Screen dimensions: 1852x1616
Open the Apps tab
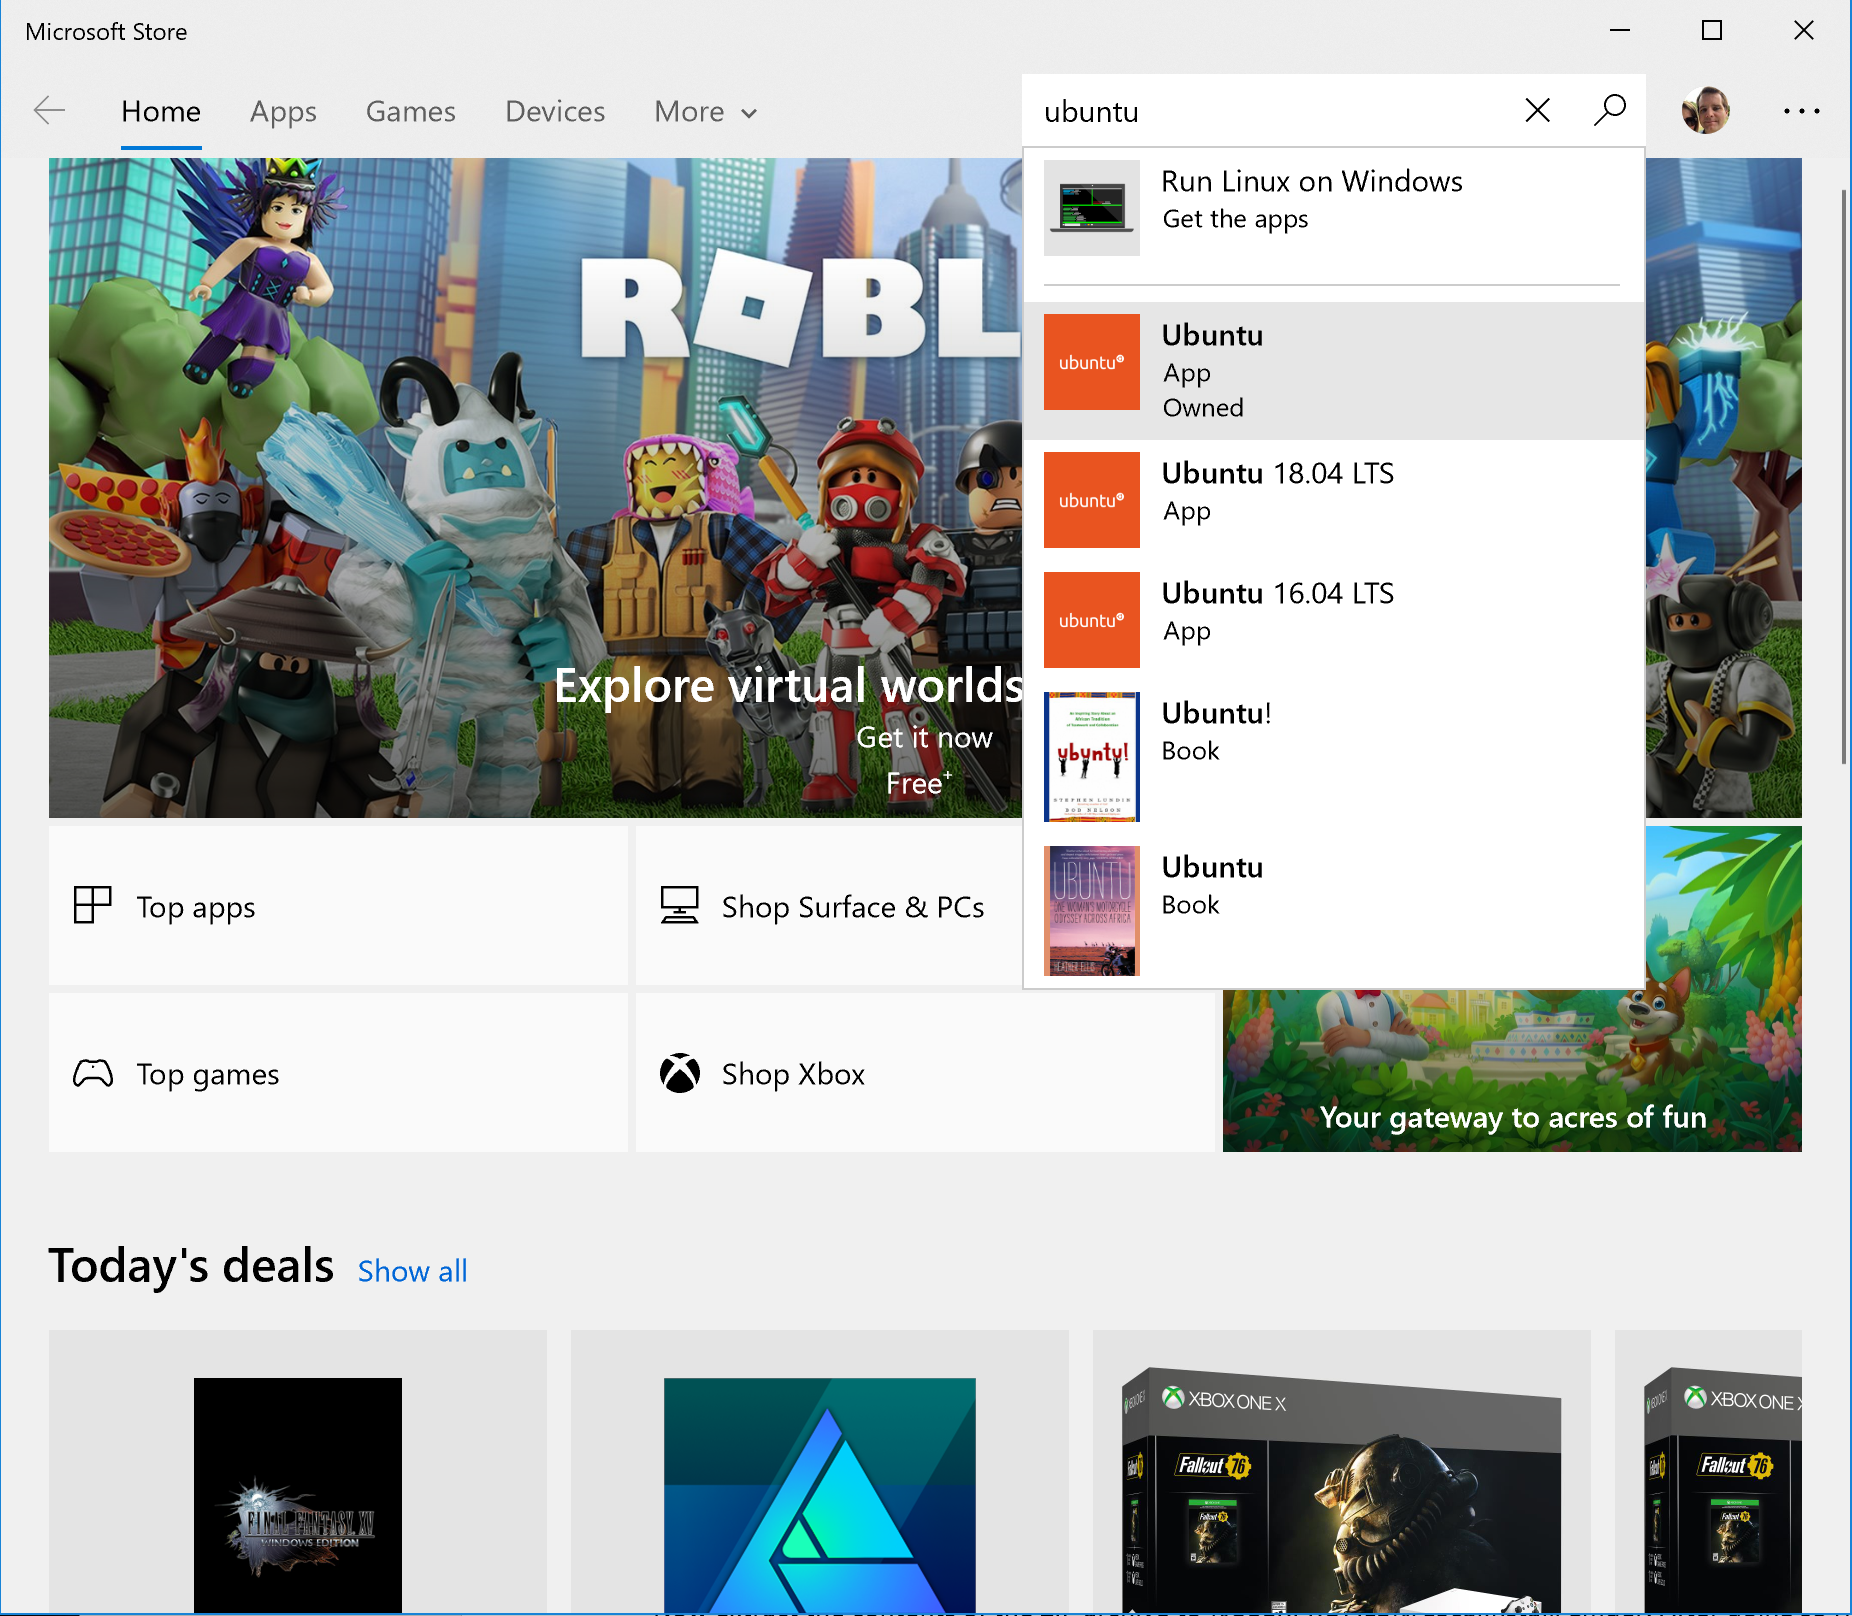tap(283, 111)
